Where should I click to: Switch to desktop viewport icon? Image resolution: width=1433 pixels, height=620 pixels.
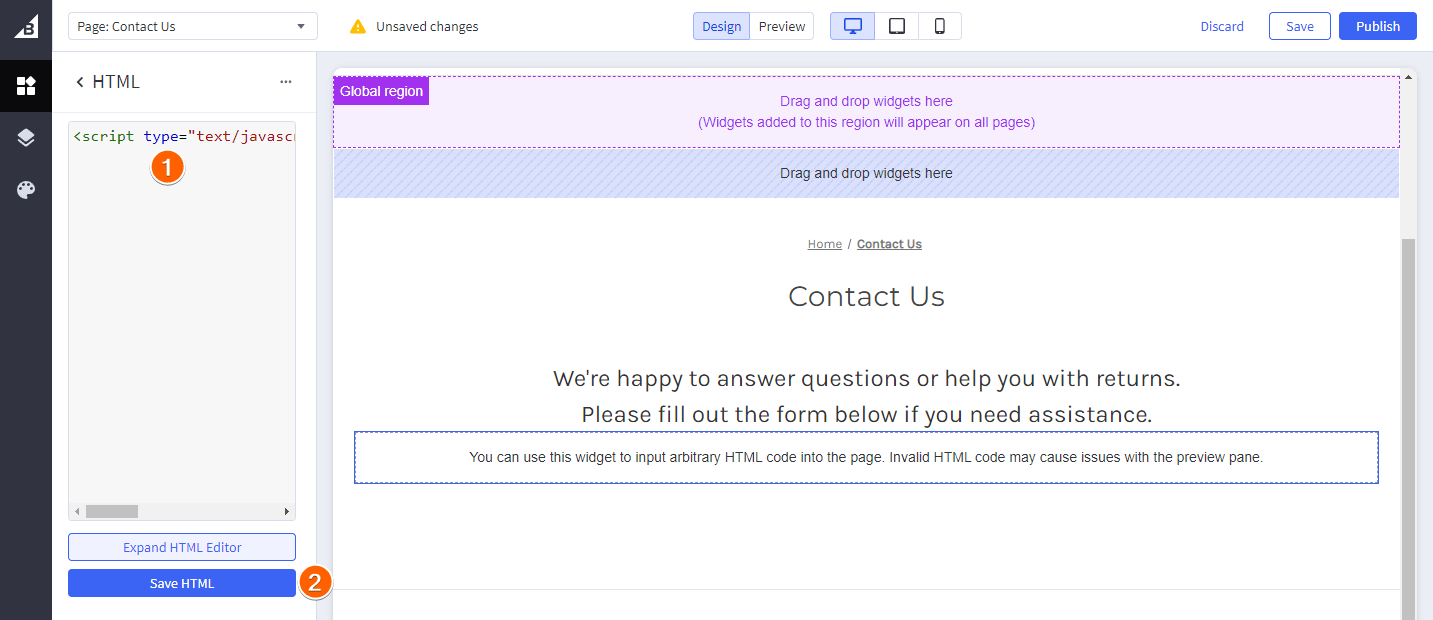pos(853,26)
